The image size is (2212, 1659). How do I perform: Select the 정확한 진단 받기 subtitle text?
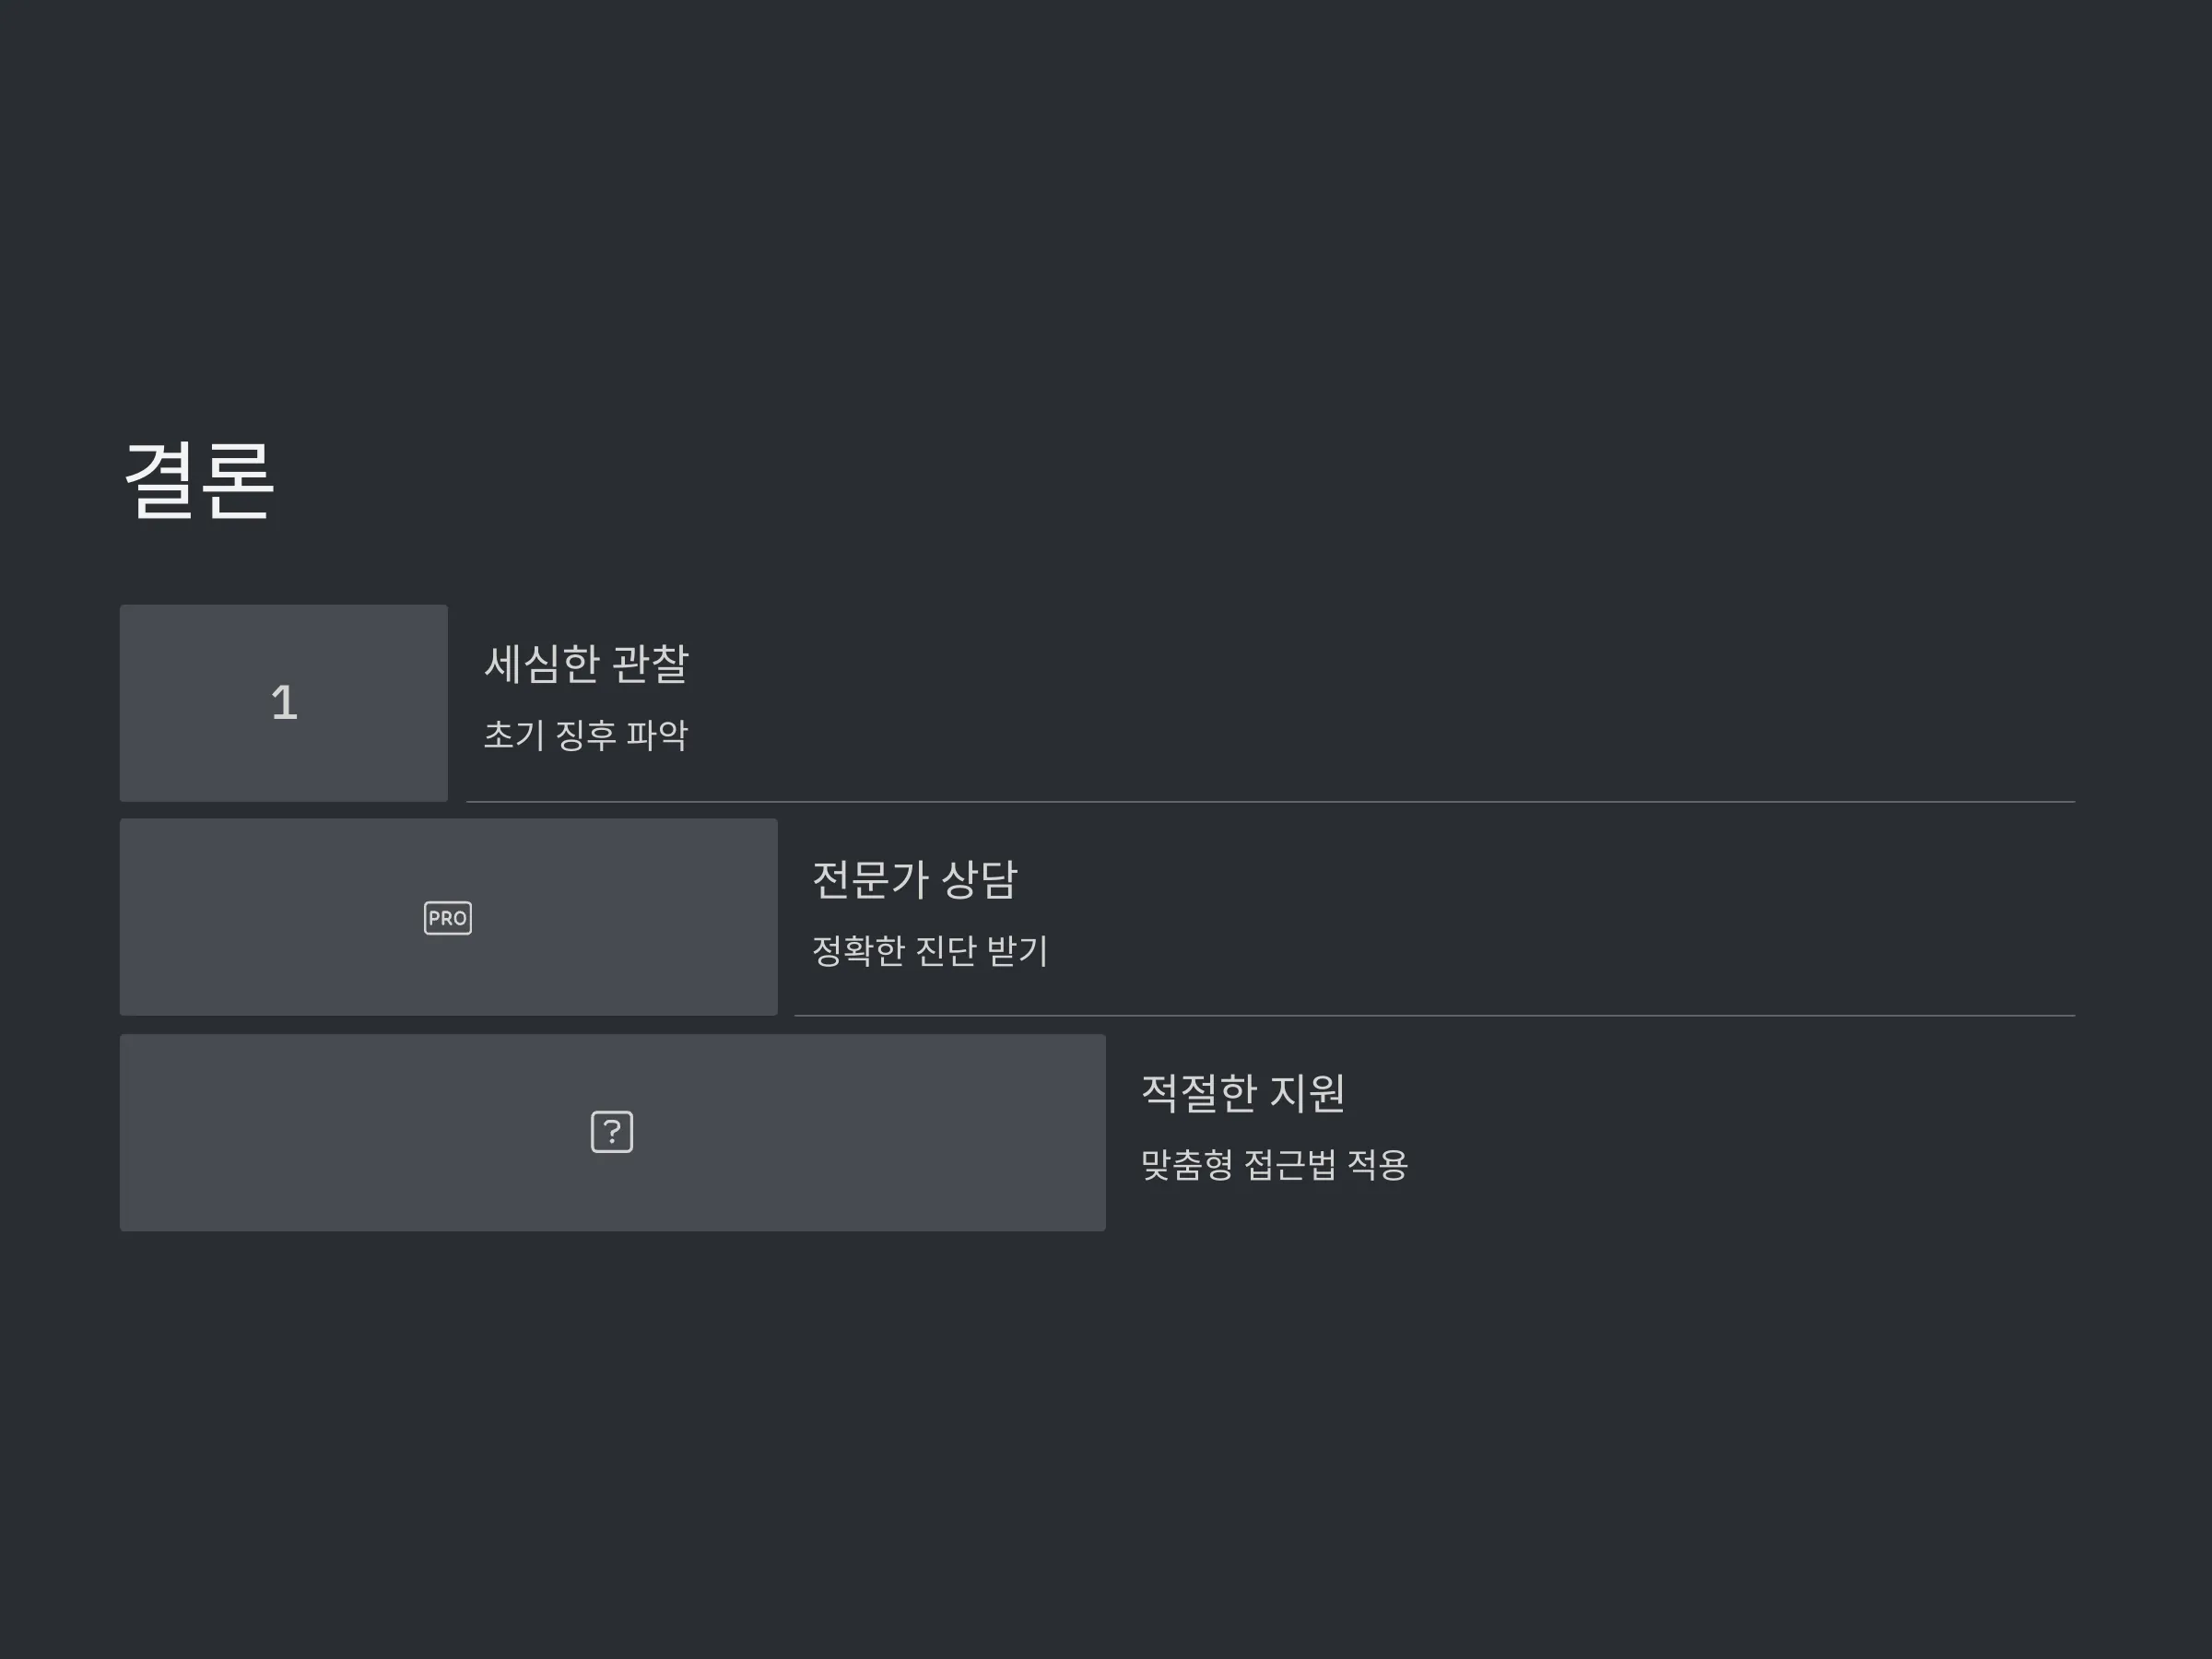(x=929, y=950)
